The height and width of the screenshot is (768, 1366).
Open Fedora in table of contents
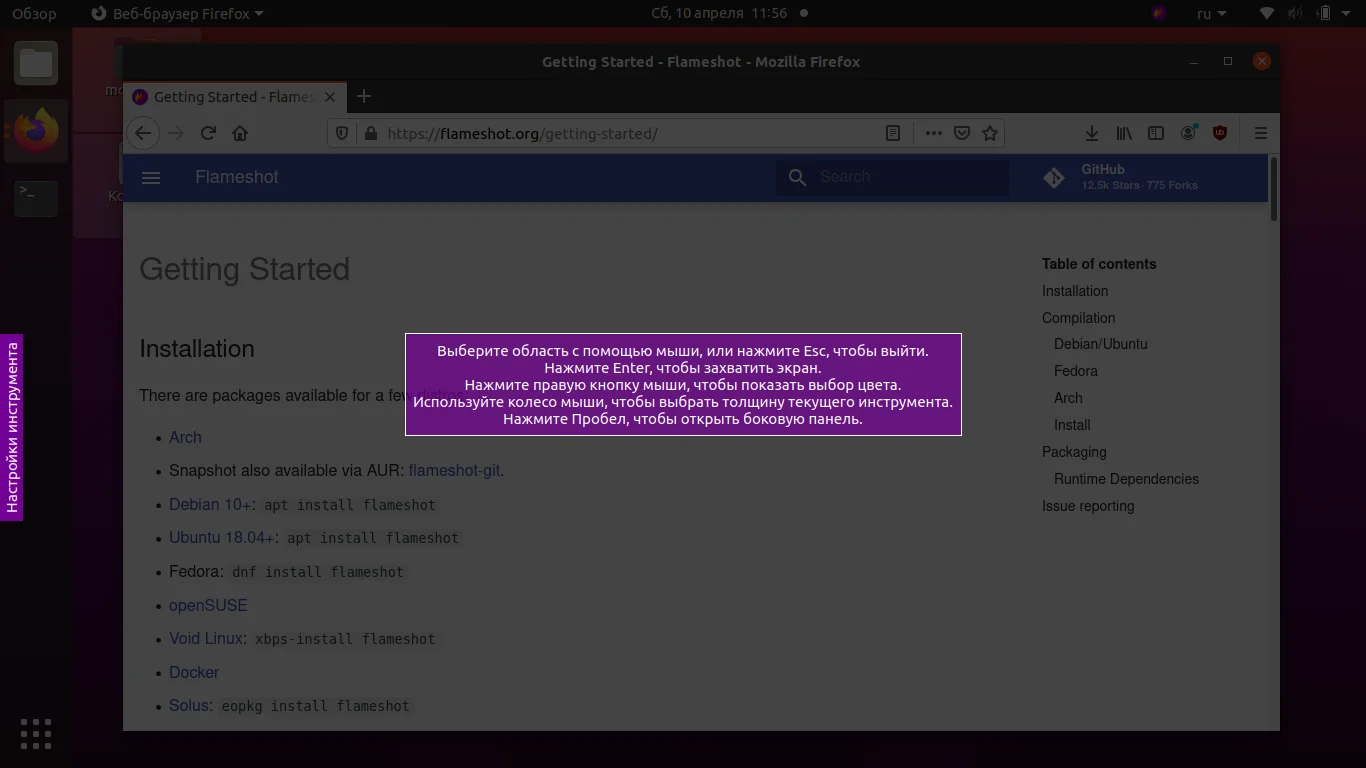1076,371
